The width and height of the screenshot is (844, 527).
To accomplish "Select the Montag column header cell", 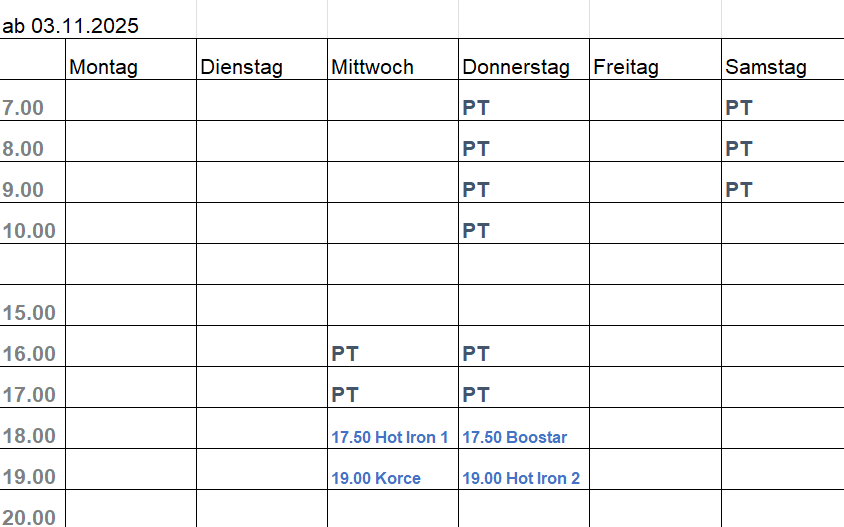I will (x=103, y=67).
